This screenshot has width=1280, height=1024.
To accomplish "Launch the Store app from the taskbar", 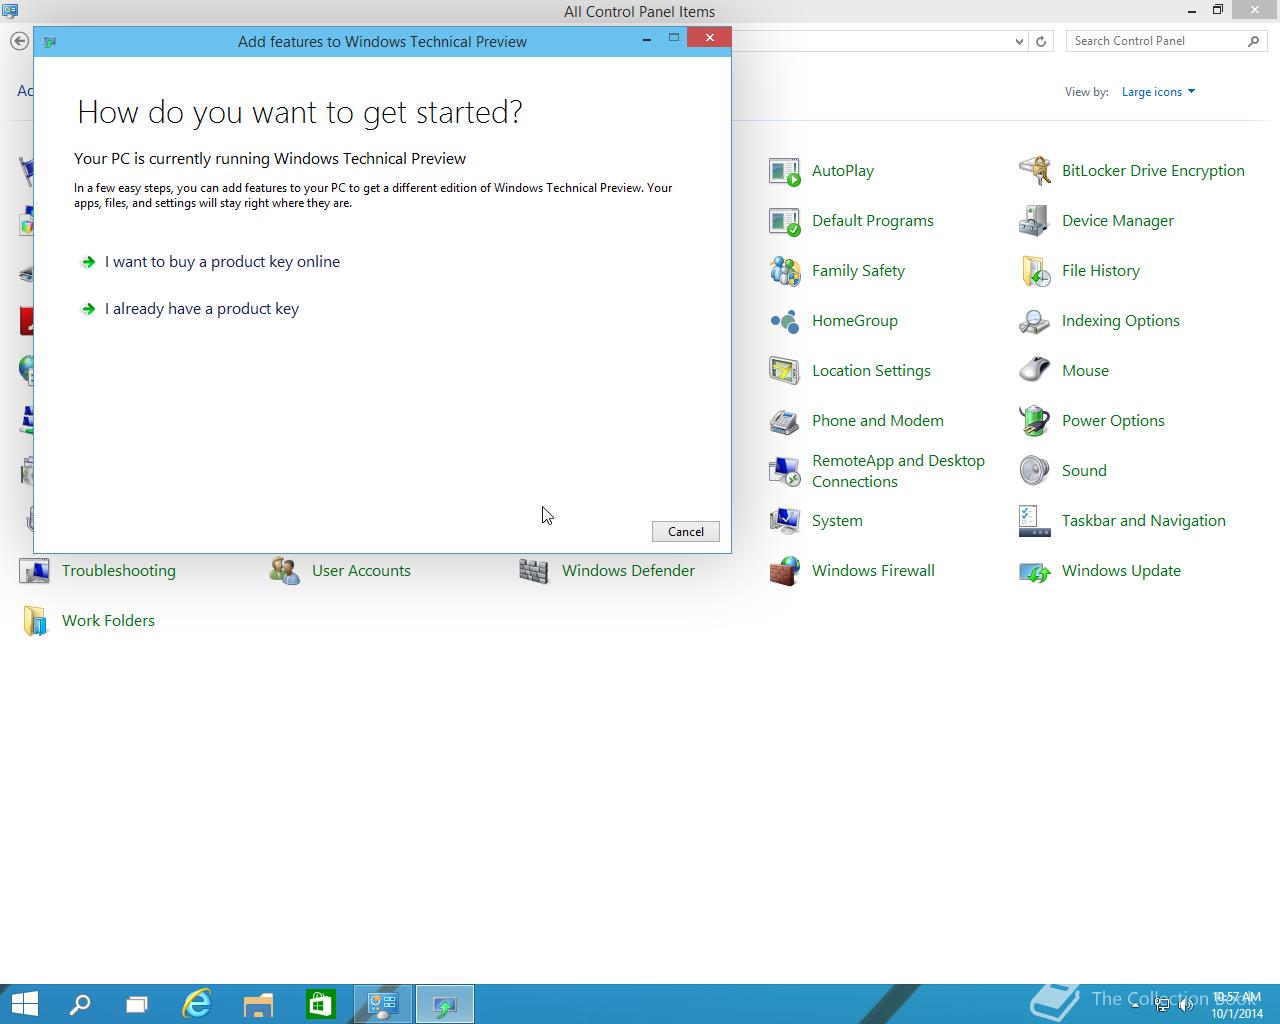I will tap(320, 1004).
